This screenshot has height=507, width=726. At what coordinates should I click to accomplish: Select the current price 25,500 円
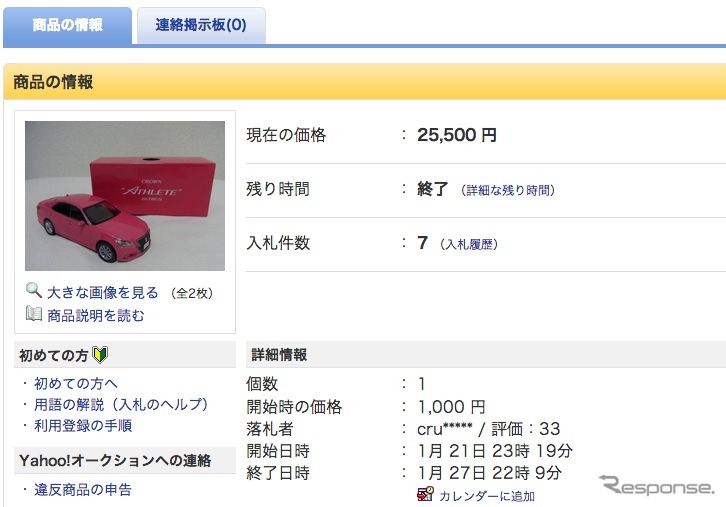[x=457, y=135]
